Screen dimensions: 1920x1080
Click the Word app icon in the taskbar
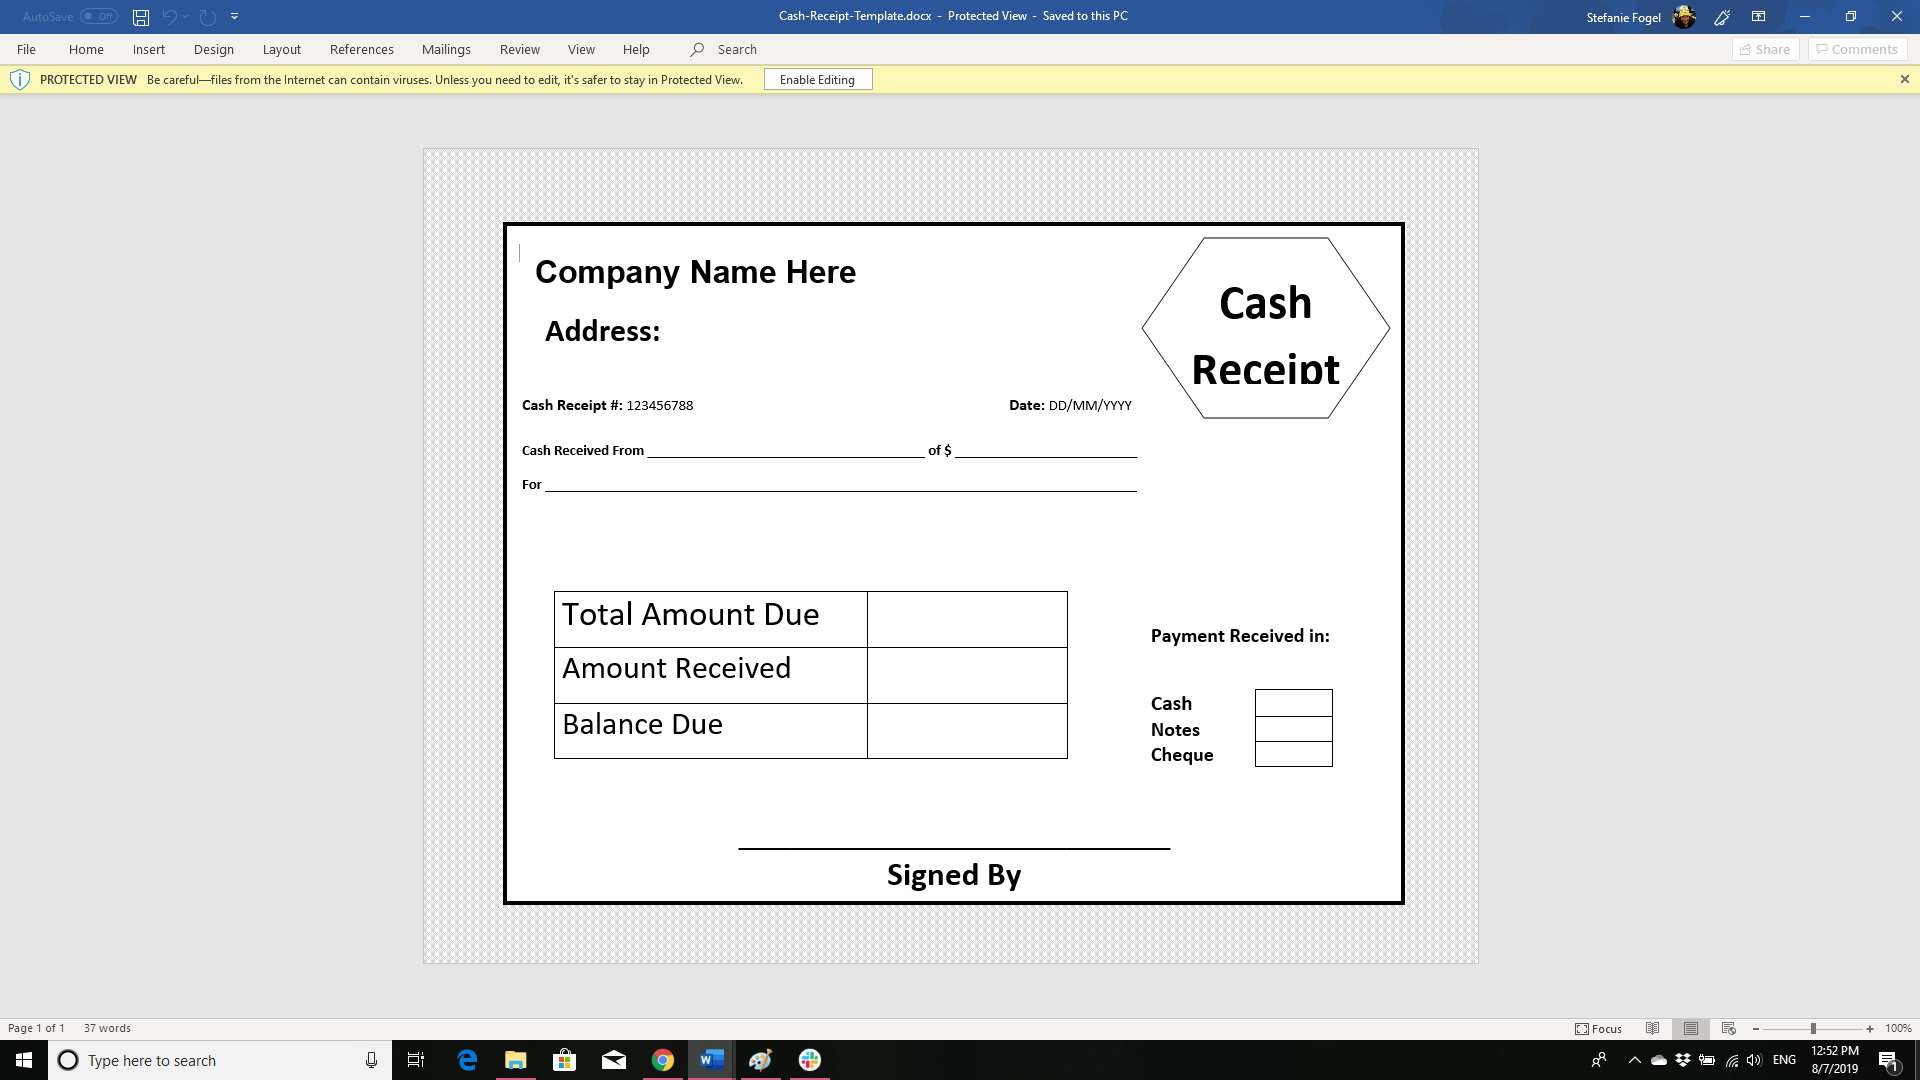point(712,1060)
